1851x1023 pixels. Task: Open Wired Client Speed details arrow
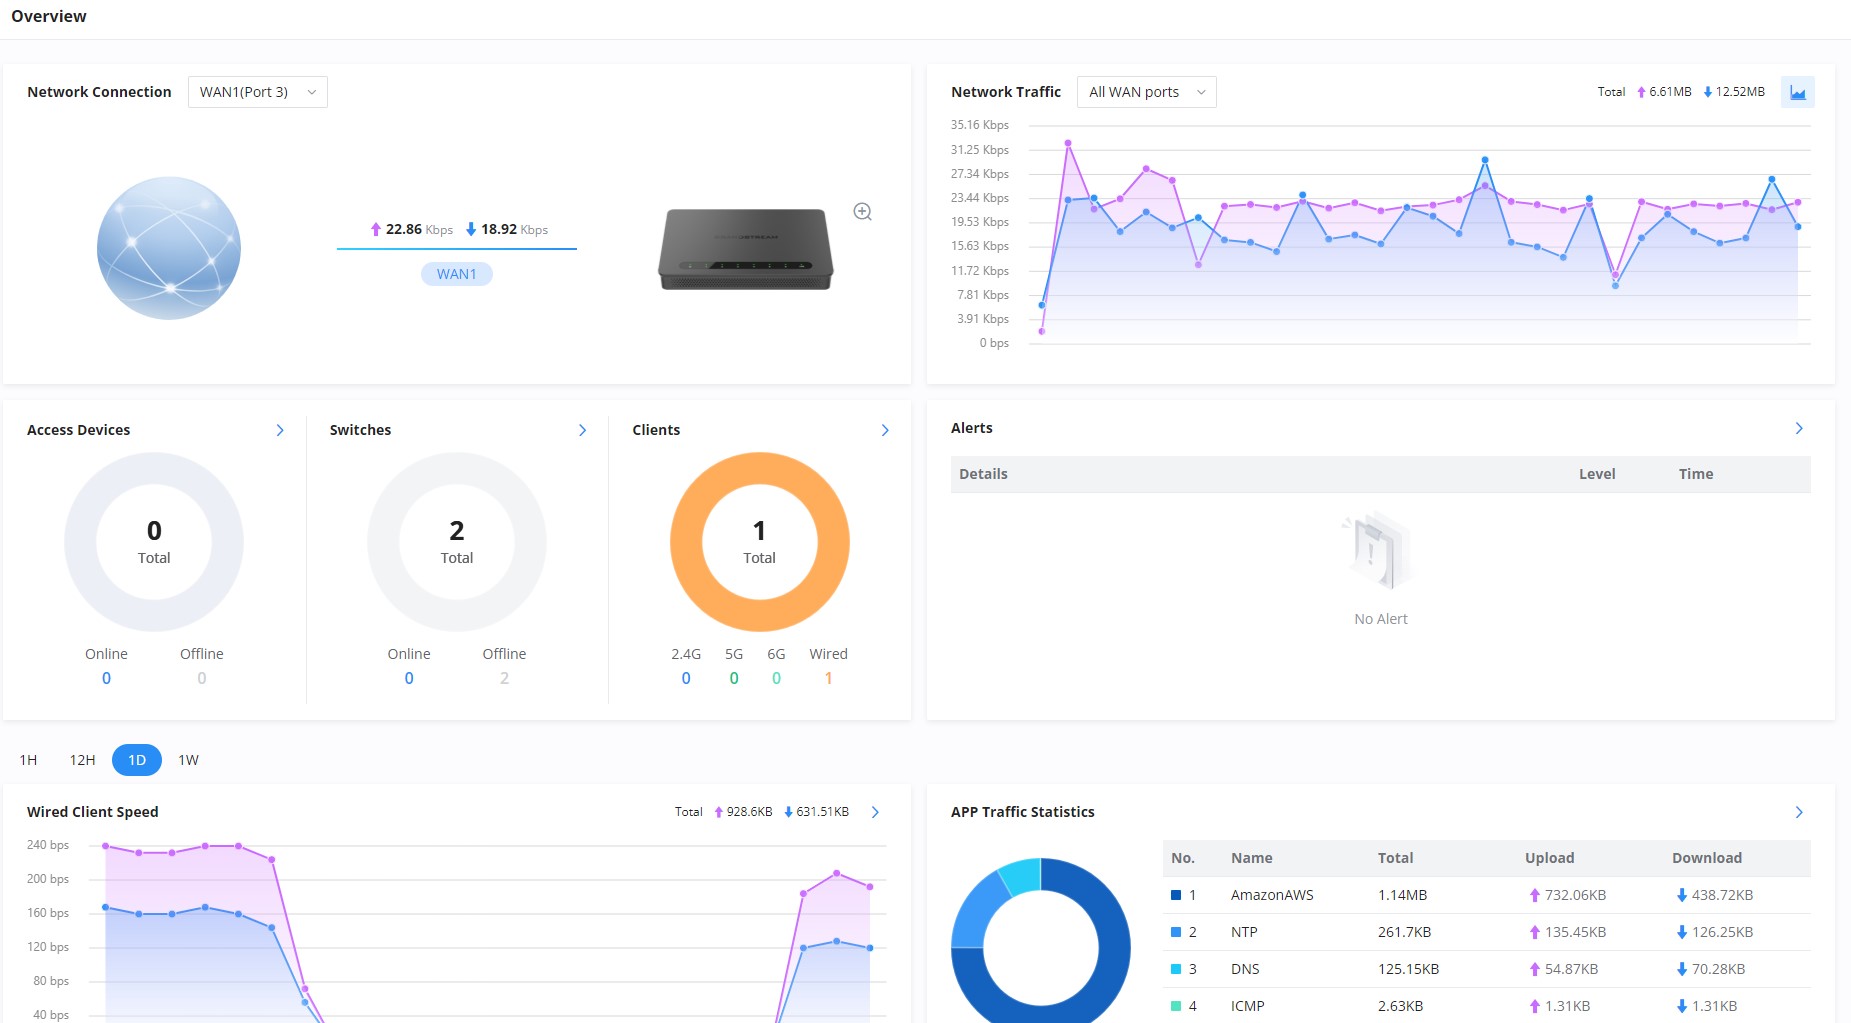pos(876,812)
